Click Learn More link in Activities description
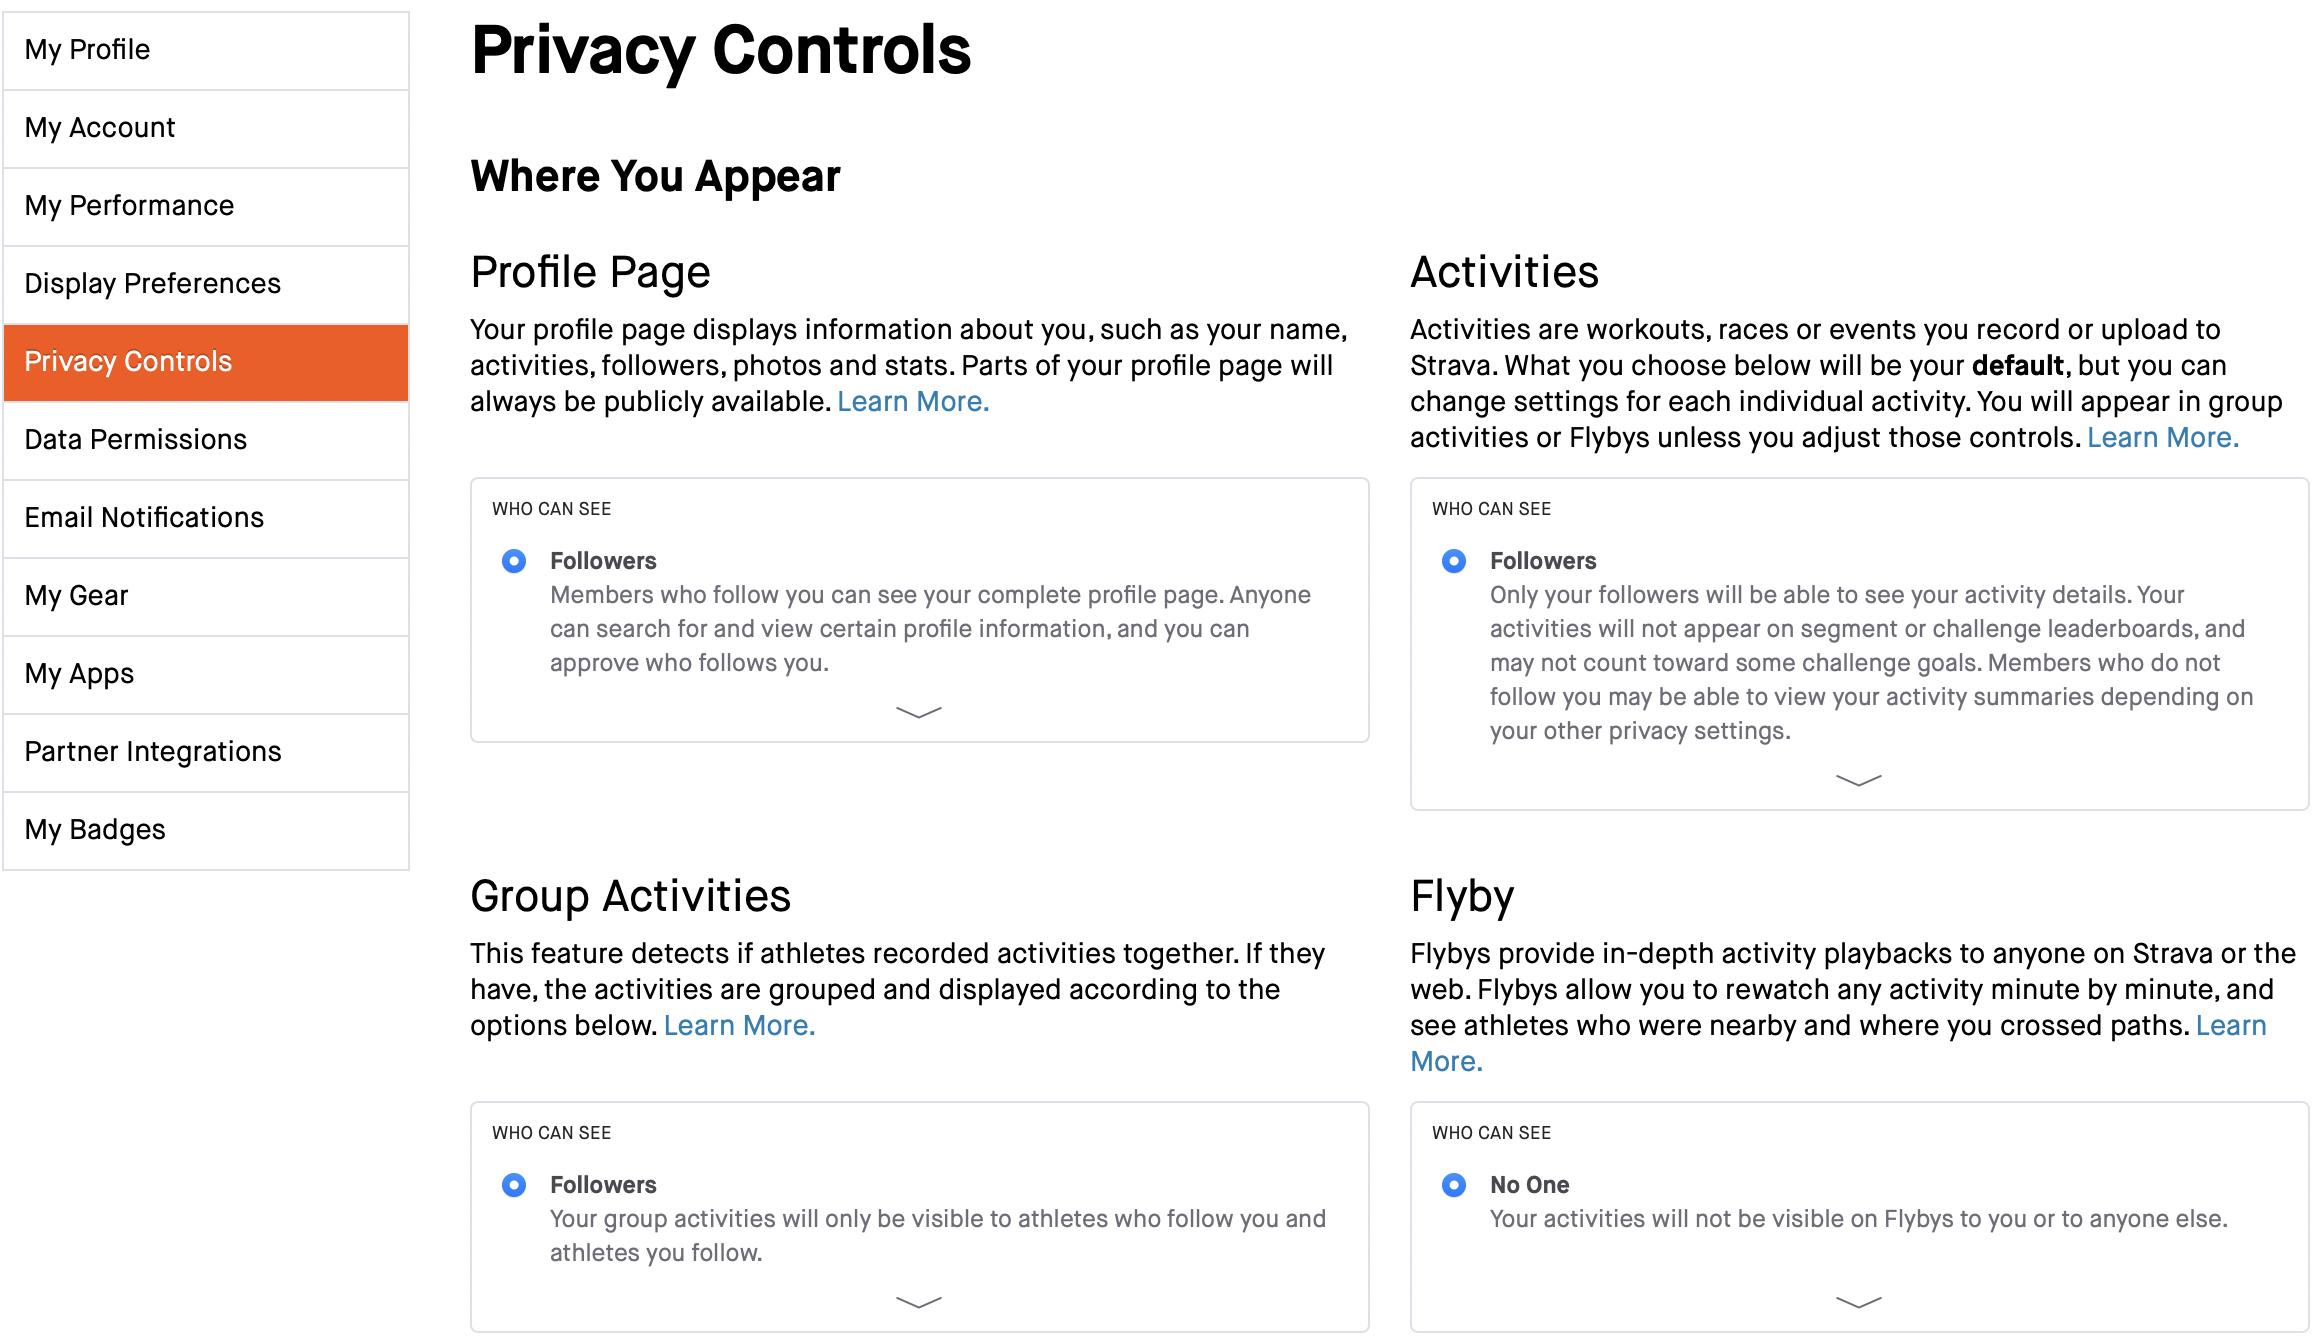The width and height of the screenshot is (2324, 1344). (x=2163, y=438)
